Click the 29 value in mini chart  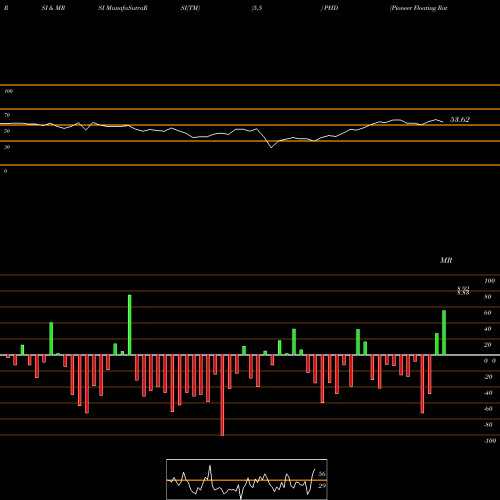coord(322,486)
